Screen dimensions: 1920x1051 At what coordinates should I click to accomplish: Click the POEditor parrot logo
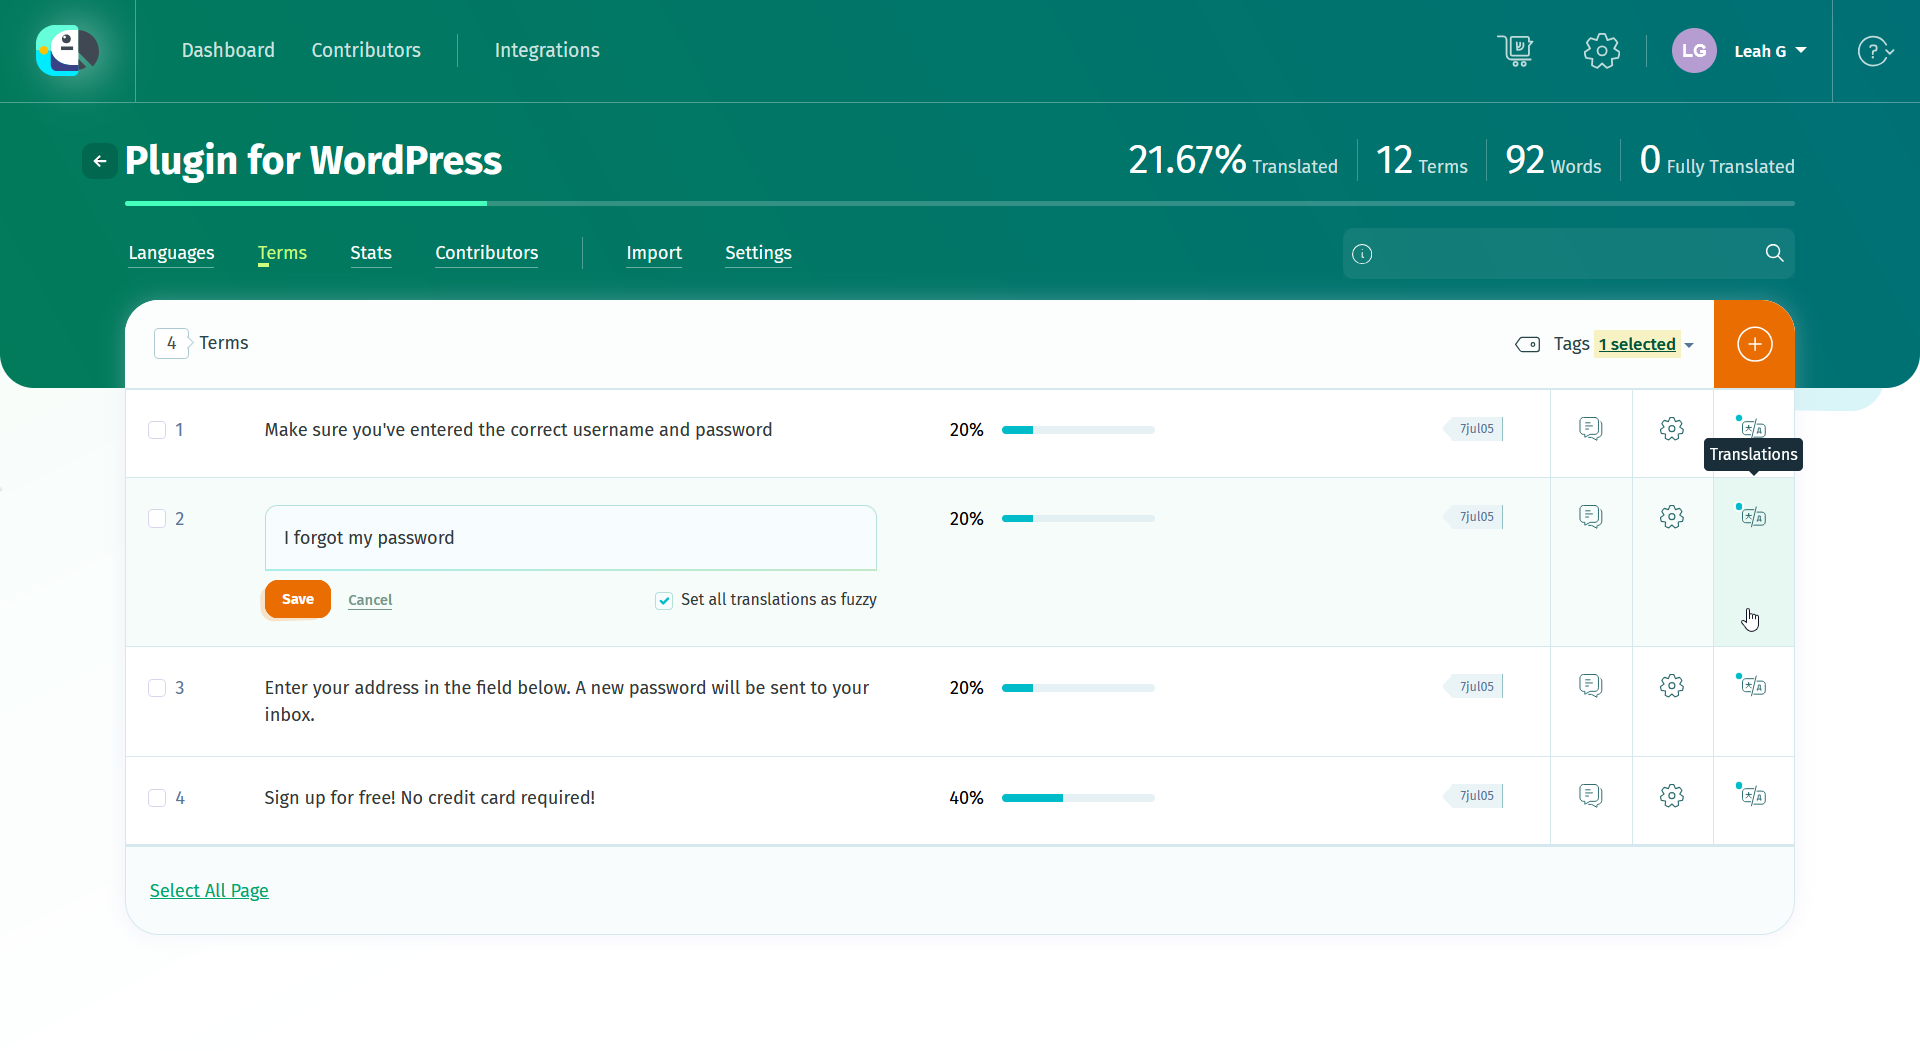(67, 51)
